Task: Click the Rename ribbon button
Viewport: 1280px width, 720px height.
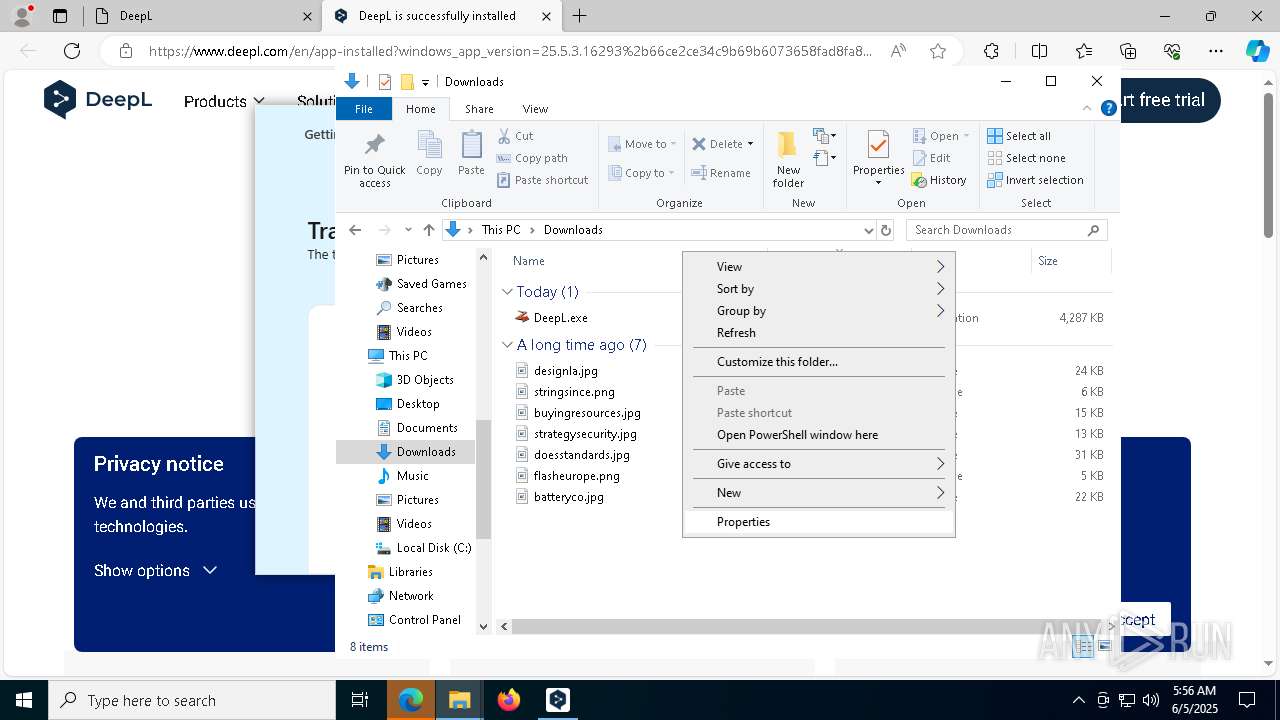Action: [721, 173]
